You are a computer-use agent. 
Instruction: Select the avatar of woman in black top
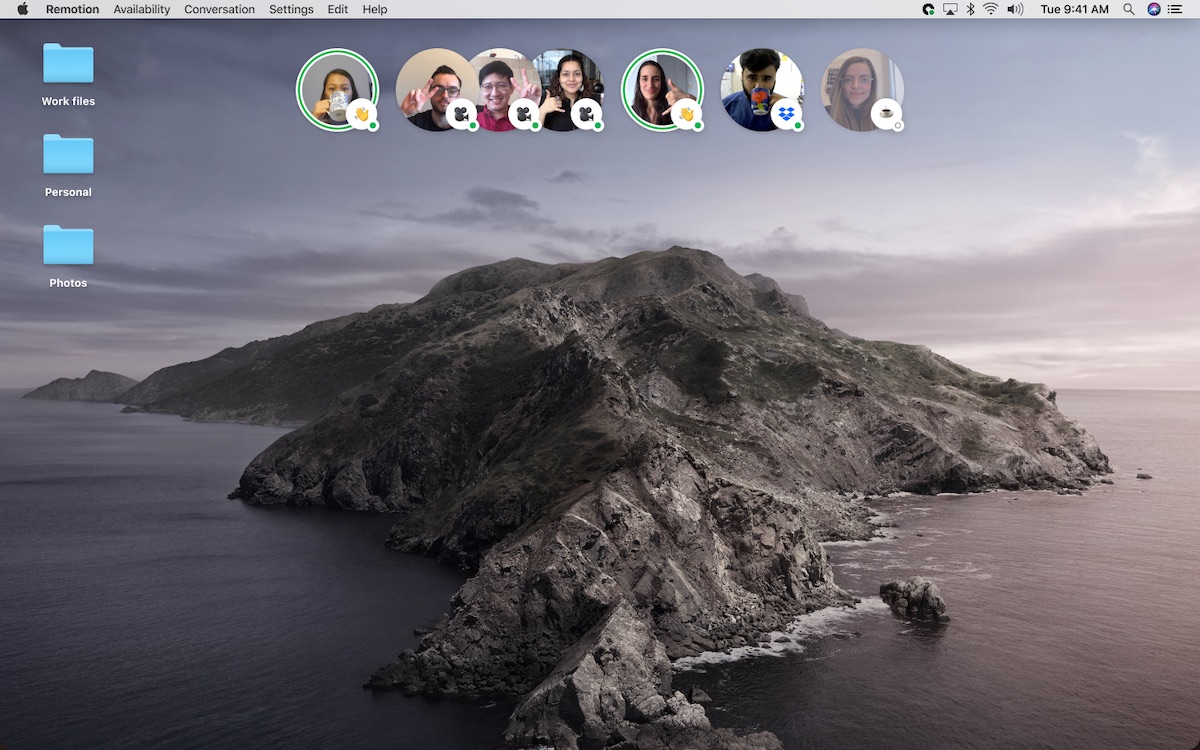[567, 90]
